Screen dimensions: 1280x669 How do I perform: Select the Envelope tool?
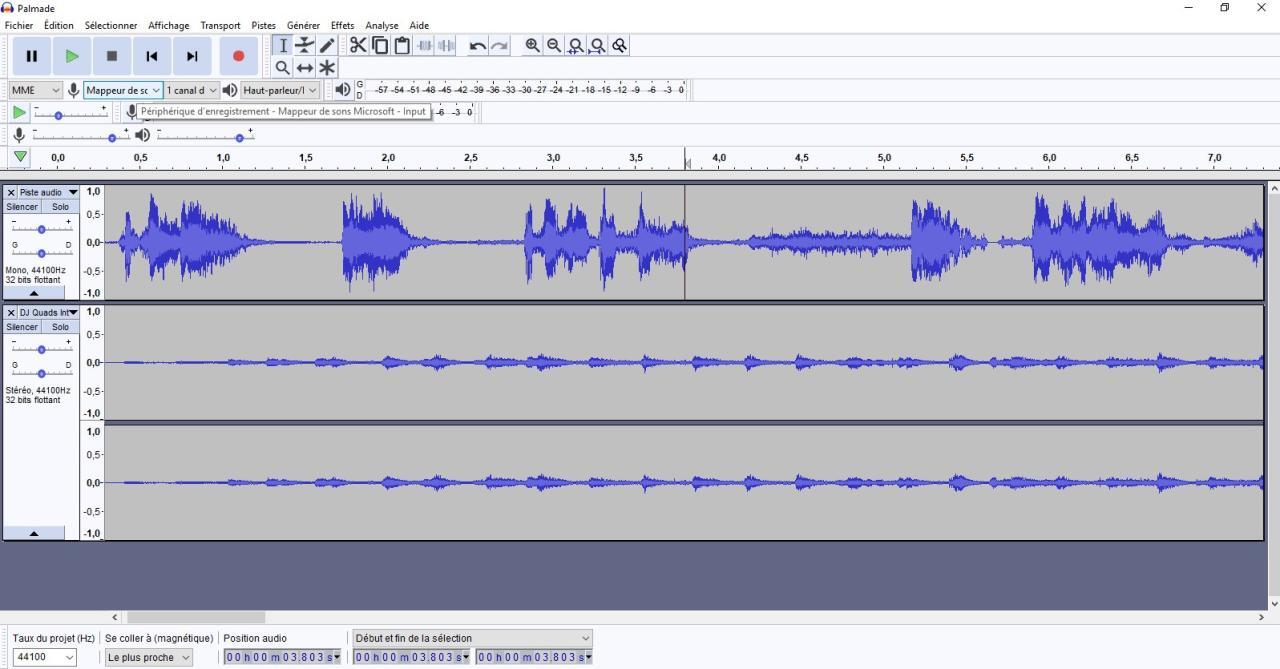point(305,45)
